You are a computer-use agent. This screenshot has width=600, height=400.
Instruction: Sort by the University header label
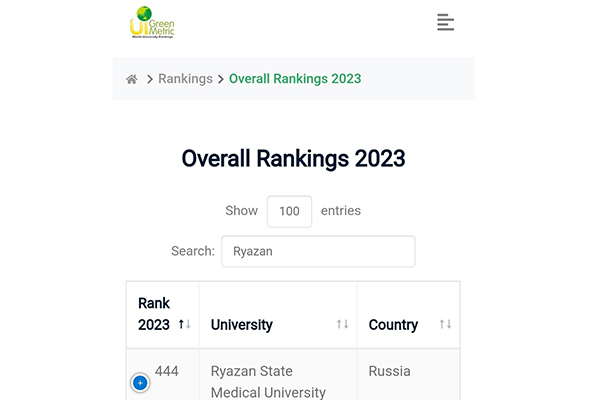[x=242, y=324]
